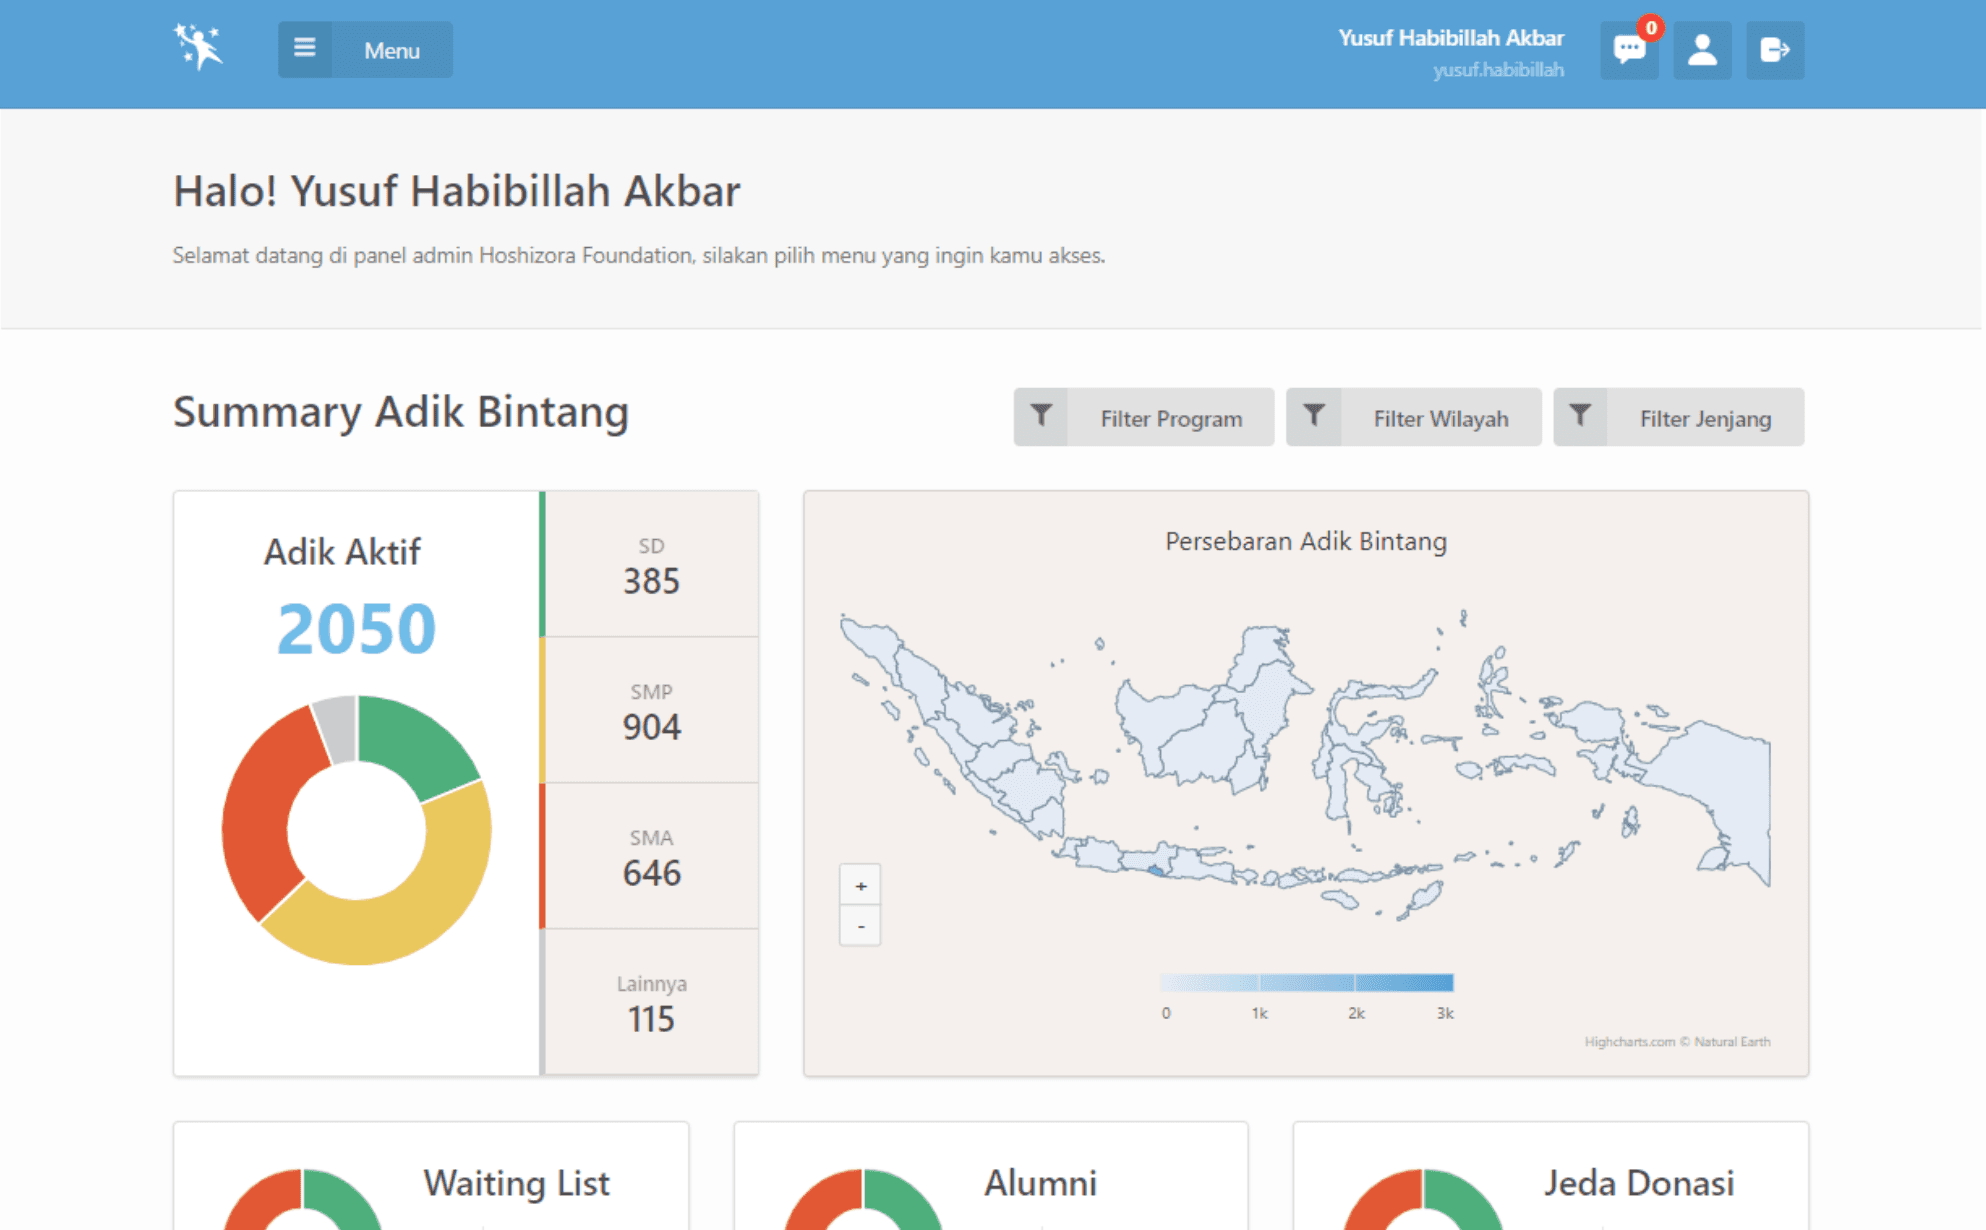This screenshot has height=1230, width=1986.
Task: Open the Highcharts.com credit link
Action: 1677,1041
